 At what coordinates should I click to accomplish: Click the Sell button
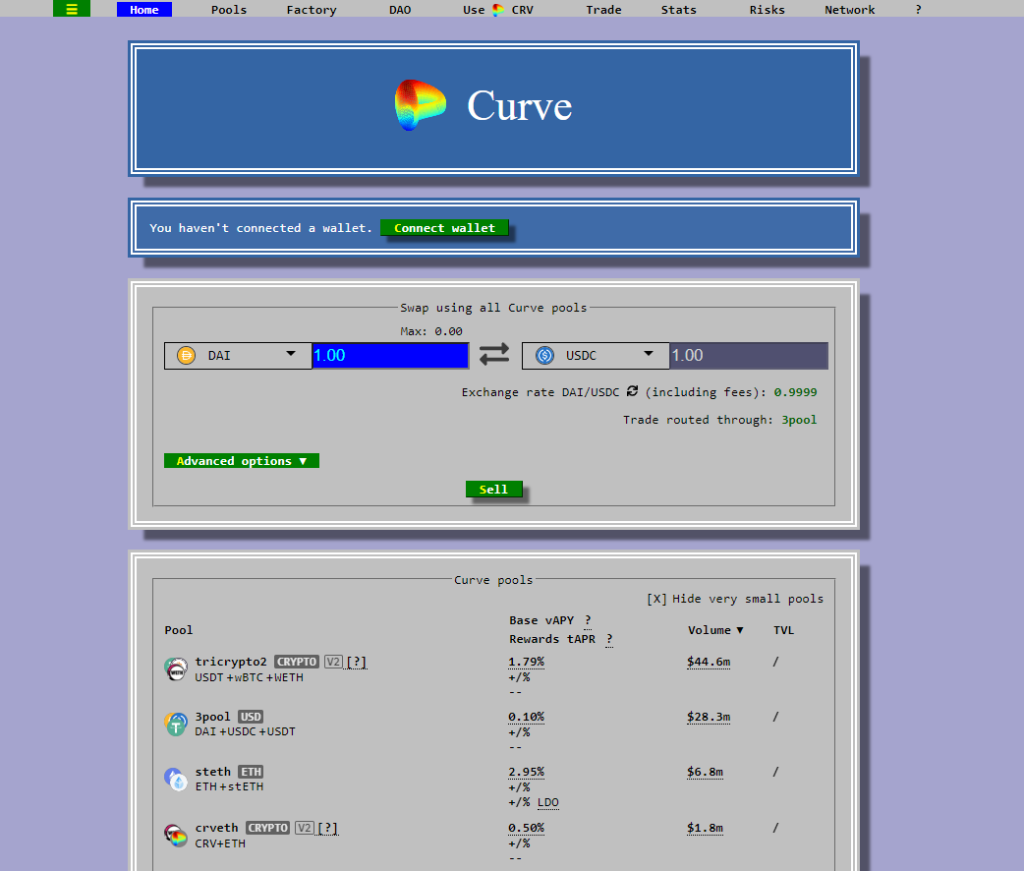(494, 489)
